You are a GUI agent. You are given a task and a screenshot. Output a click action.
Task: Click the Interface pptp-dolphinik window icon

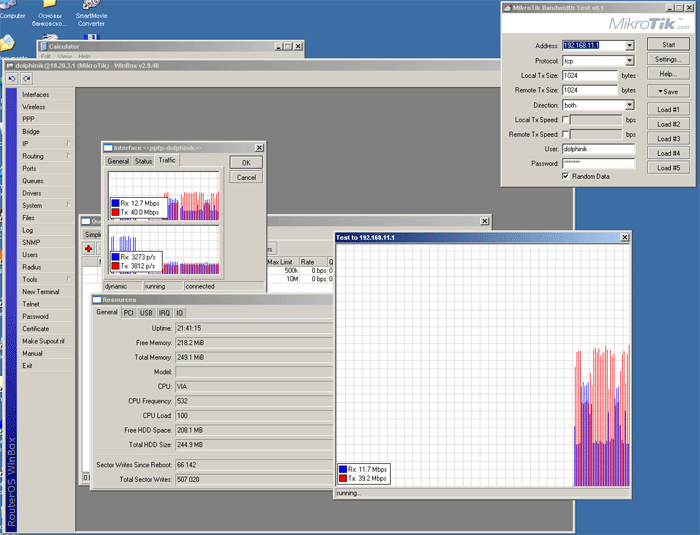pos(108,148)
